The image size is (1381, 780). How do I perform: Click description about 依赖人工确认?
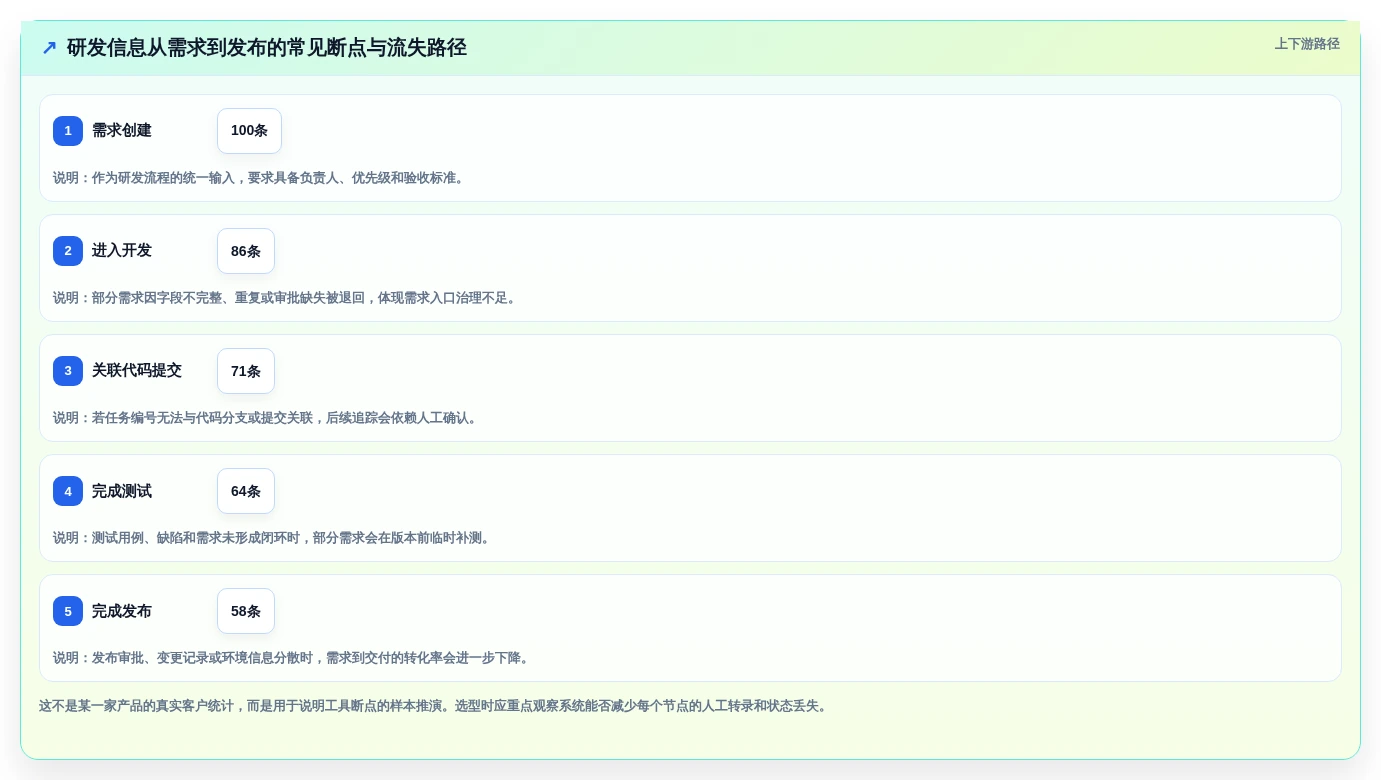tap(267, 418)
